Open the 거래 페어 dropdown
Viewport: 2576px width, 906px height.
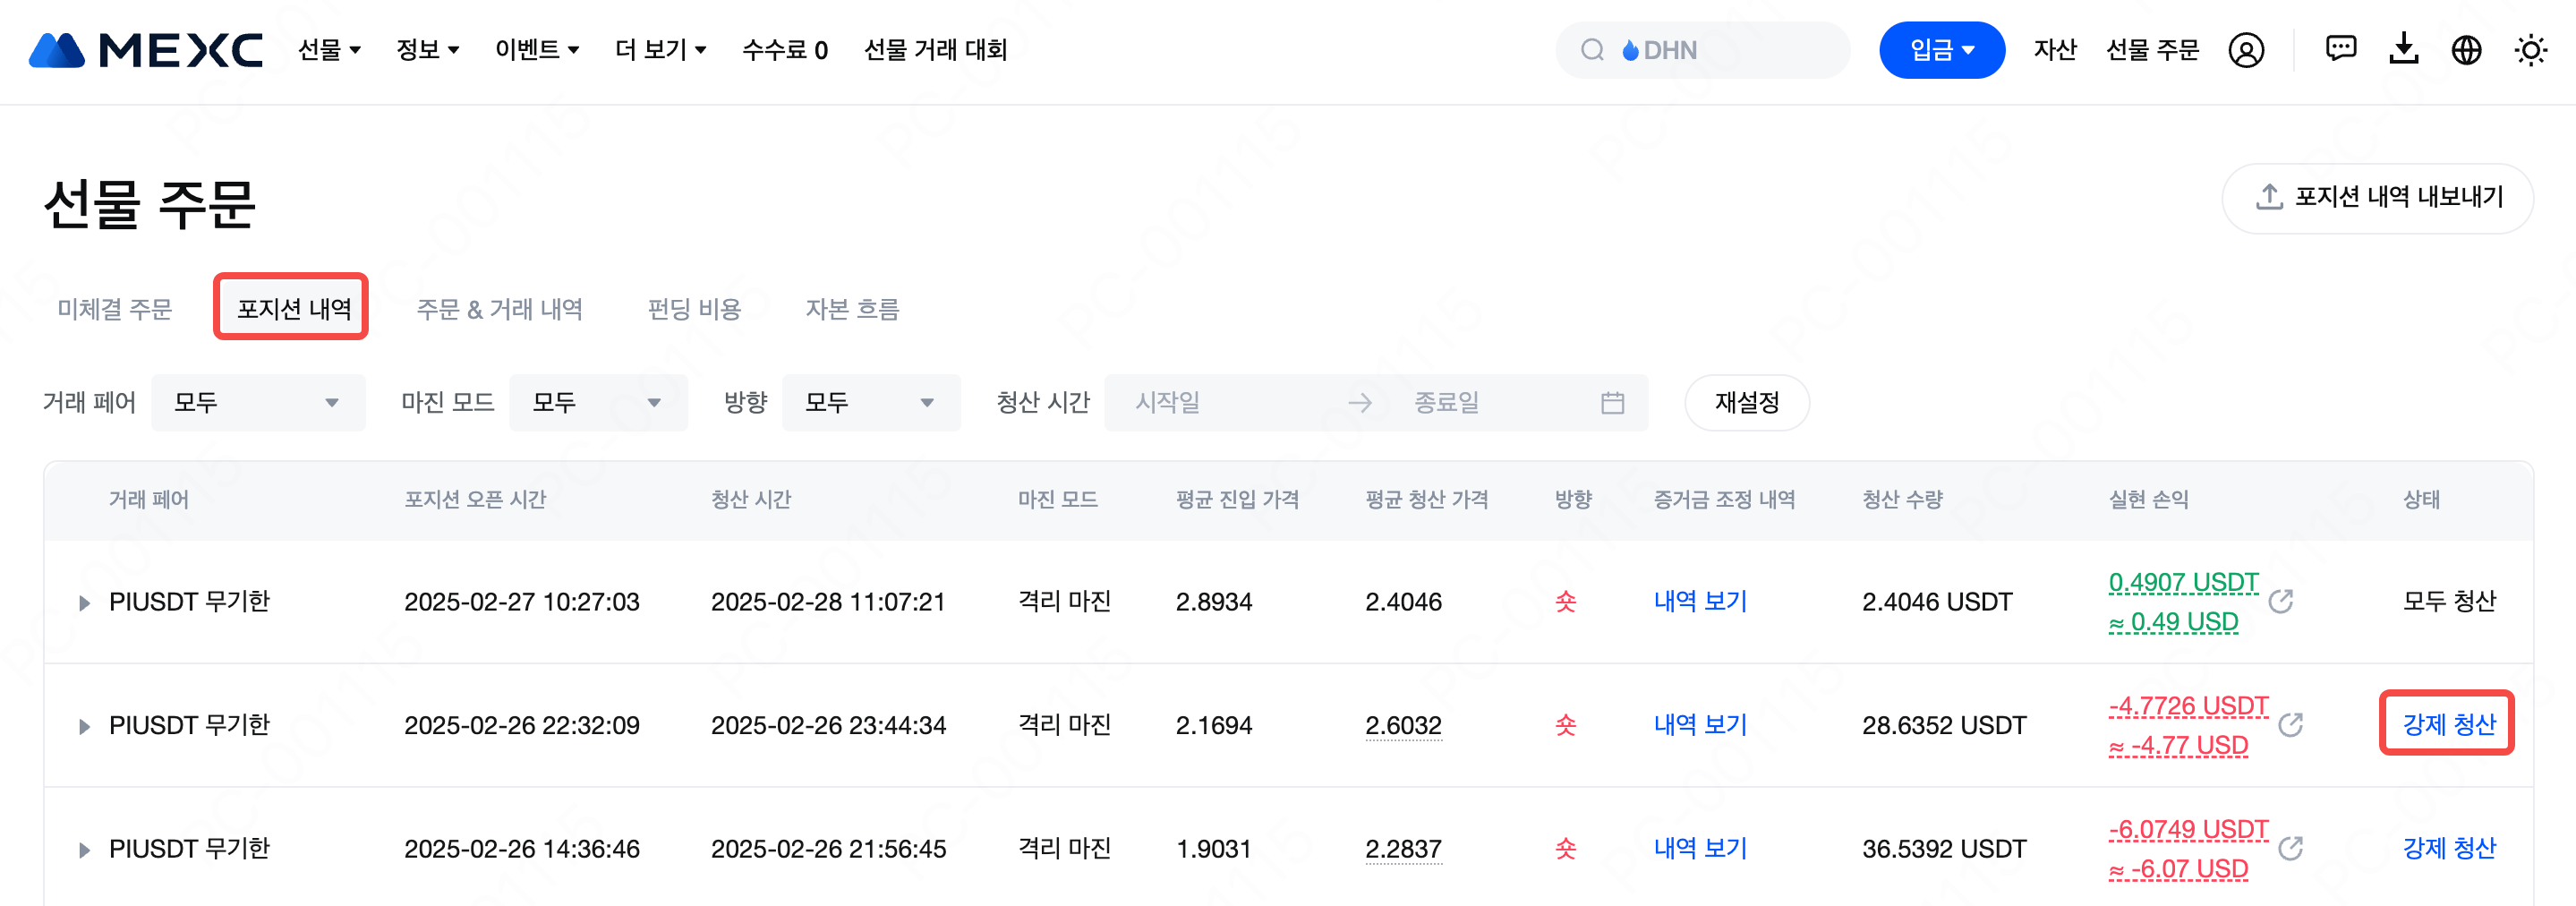click(x=258, y=403)
